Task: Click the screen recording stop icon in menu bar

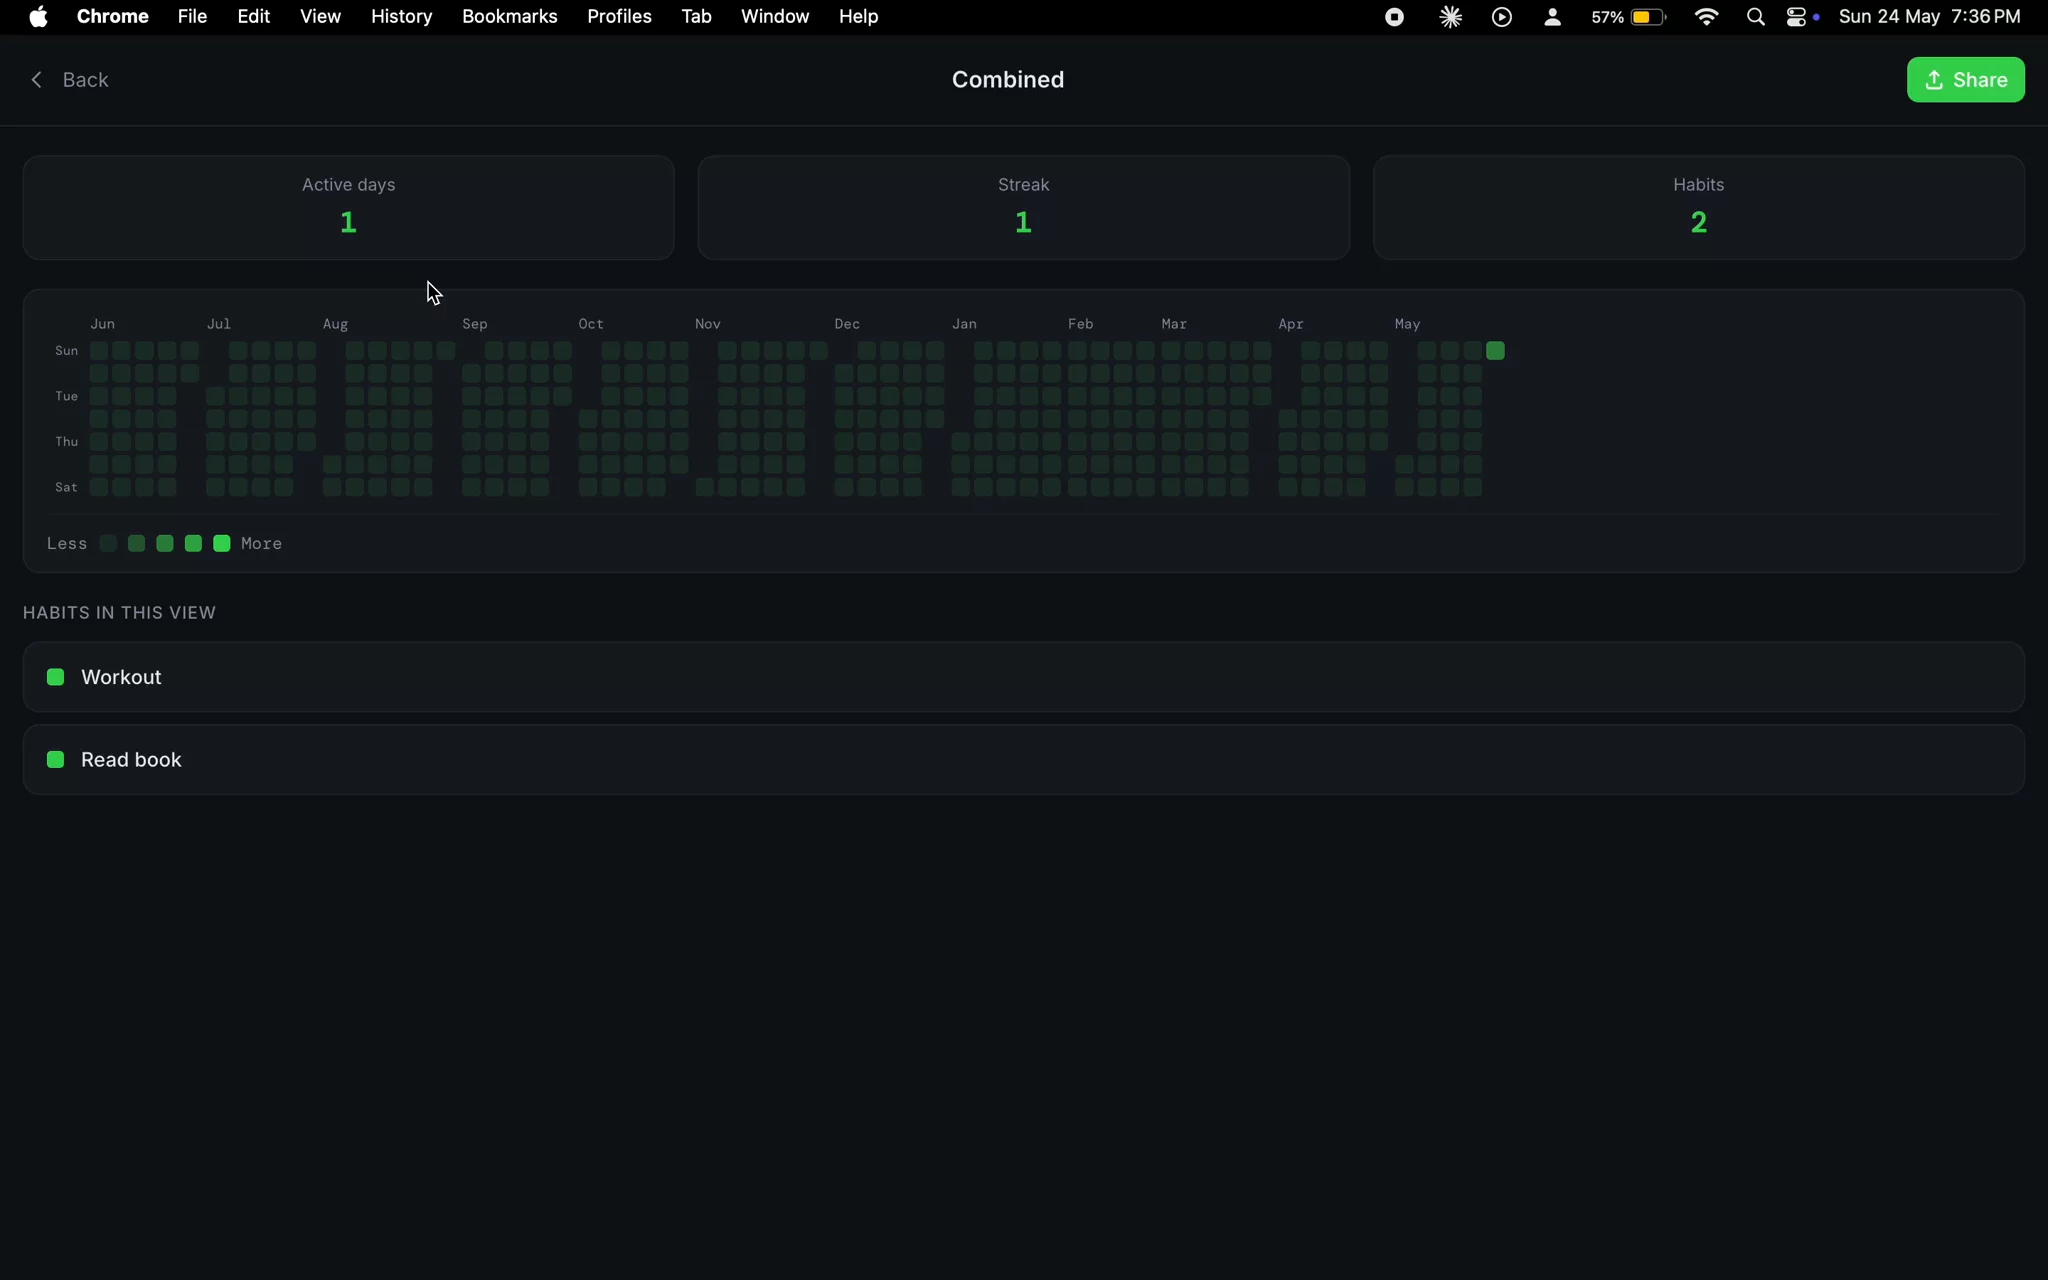Action: [1394, 17]
